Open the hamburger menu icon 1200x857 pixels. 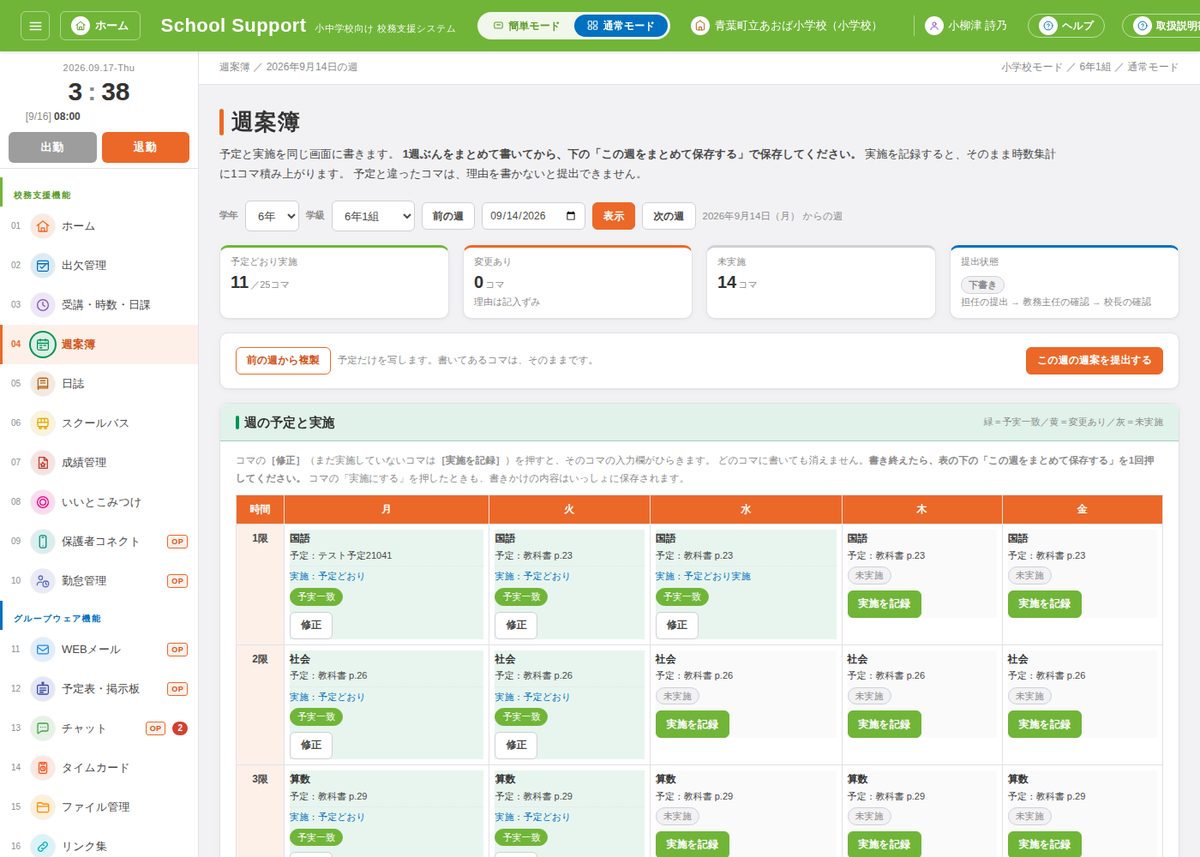pyautogui.click(x=34, y=26)
